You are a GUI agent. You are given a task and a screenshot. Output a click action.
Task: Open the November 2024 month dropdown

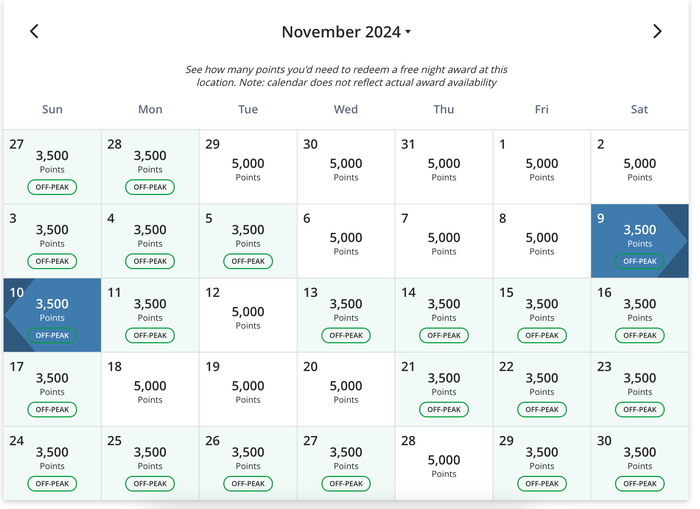(346, 32)
